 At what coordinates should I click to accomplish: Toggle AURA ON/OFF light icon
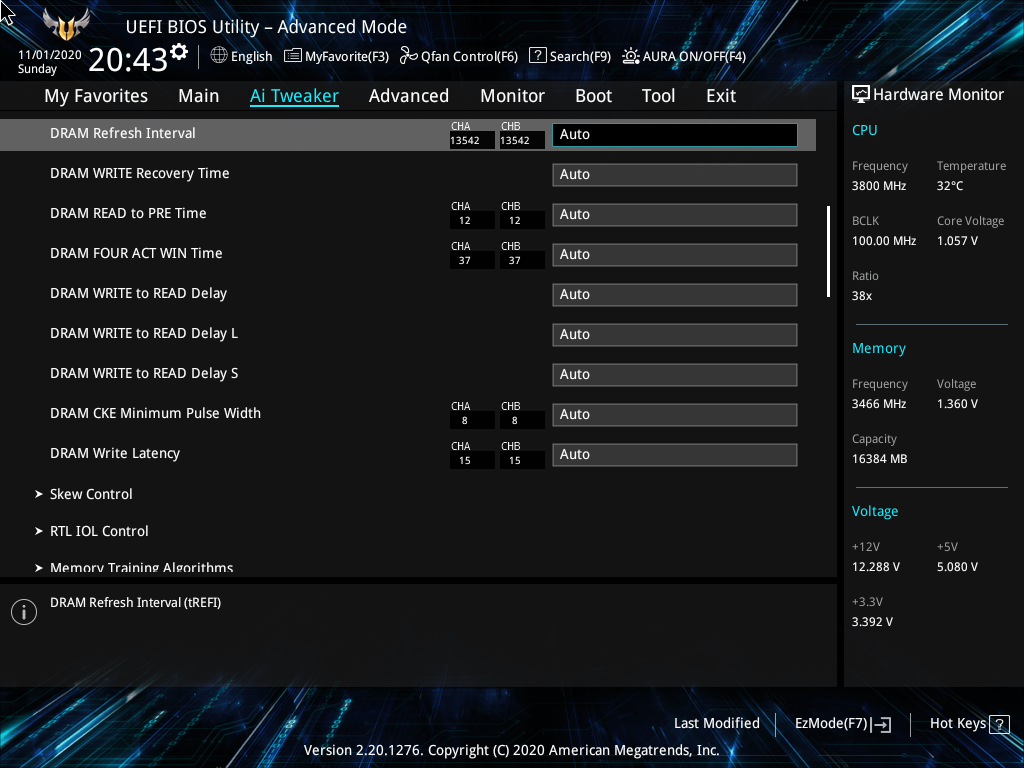point(630,56)
